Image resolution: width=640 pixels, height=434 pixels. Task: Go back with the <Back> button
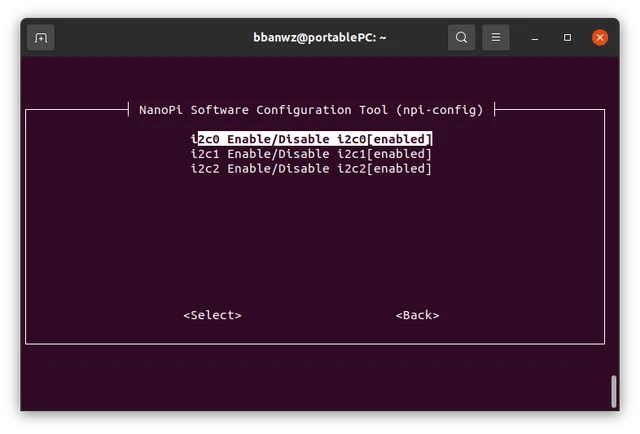click(x=418, y=315)
